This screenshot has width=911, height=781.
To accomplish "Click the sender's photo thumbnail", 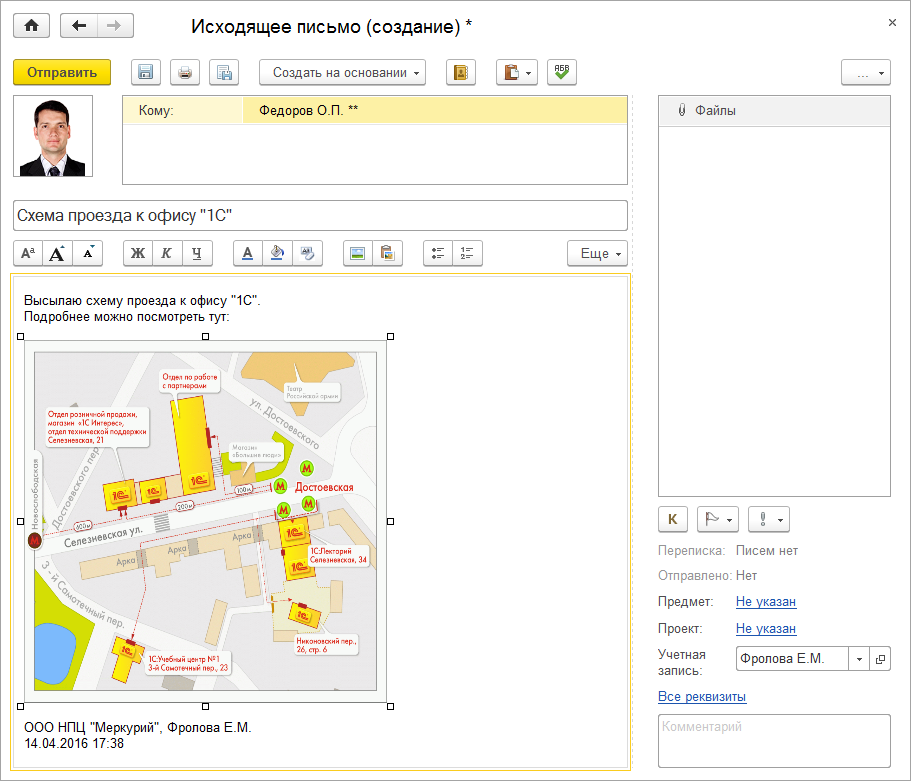I will [x=53, y=136].
